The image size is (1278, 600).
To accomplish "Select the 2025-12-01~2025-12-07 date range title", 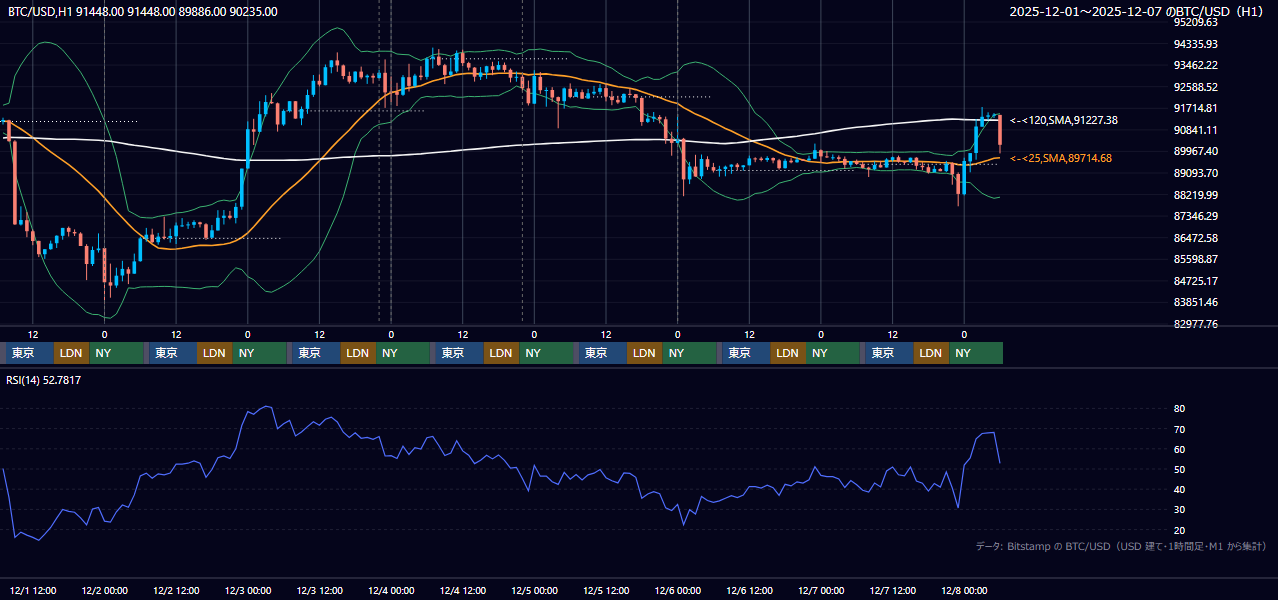I will point(1137,11).
